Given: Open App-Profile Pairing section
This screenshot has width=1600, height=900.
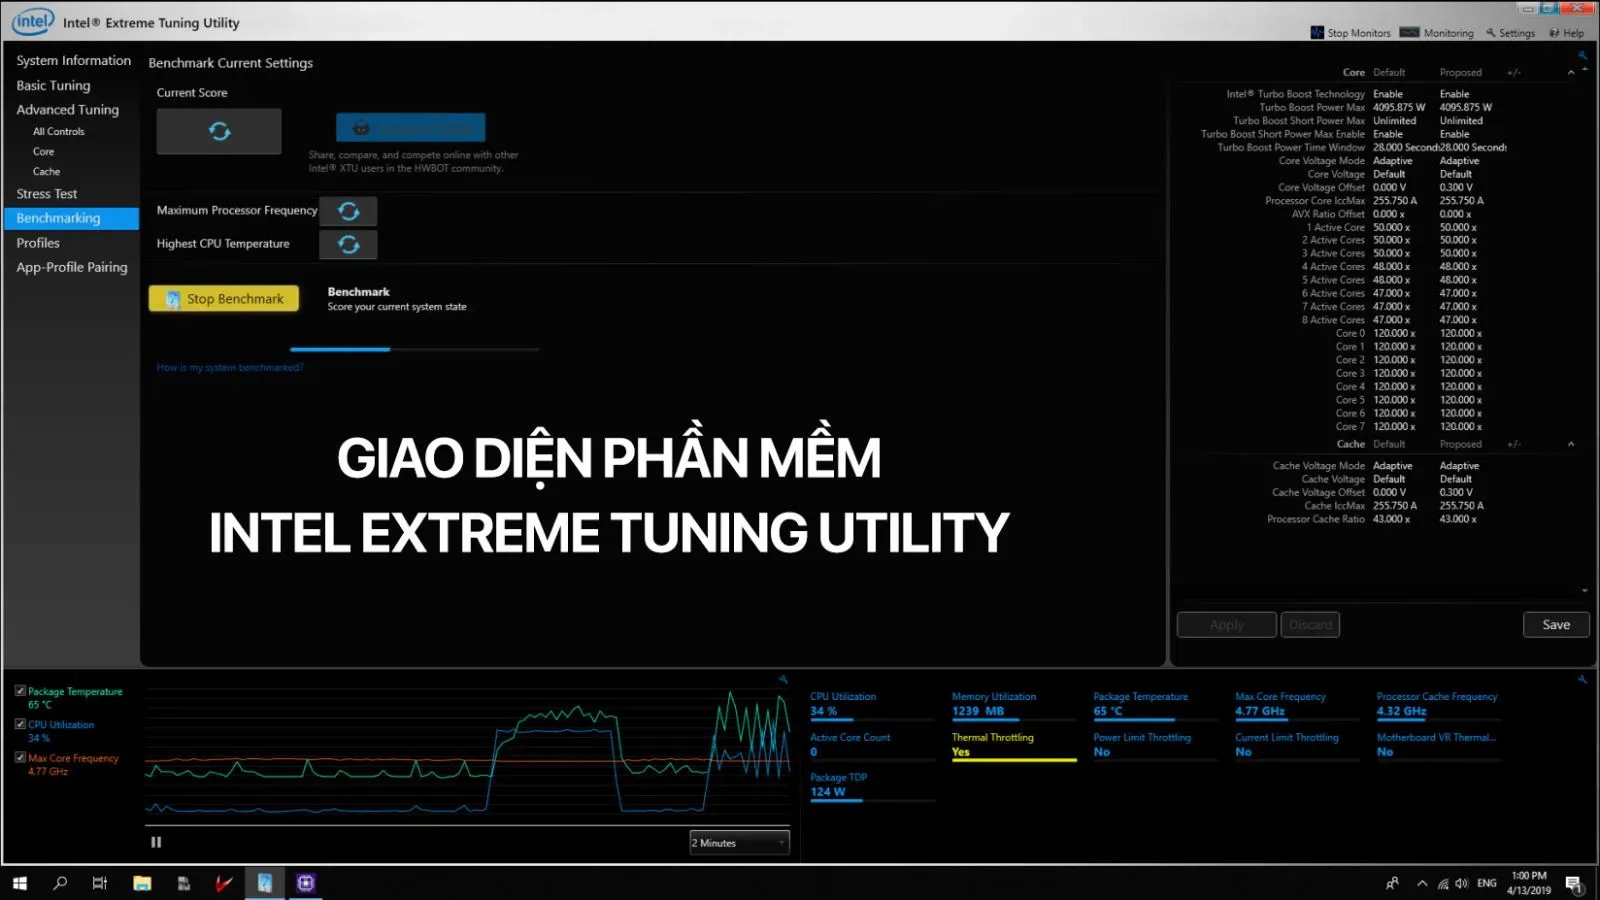Looking at the screenshot, I should click(71, 268).
